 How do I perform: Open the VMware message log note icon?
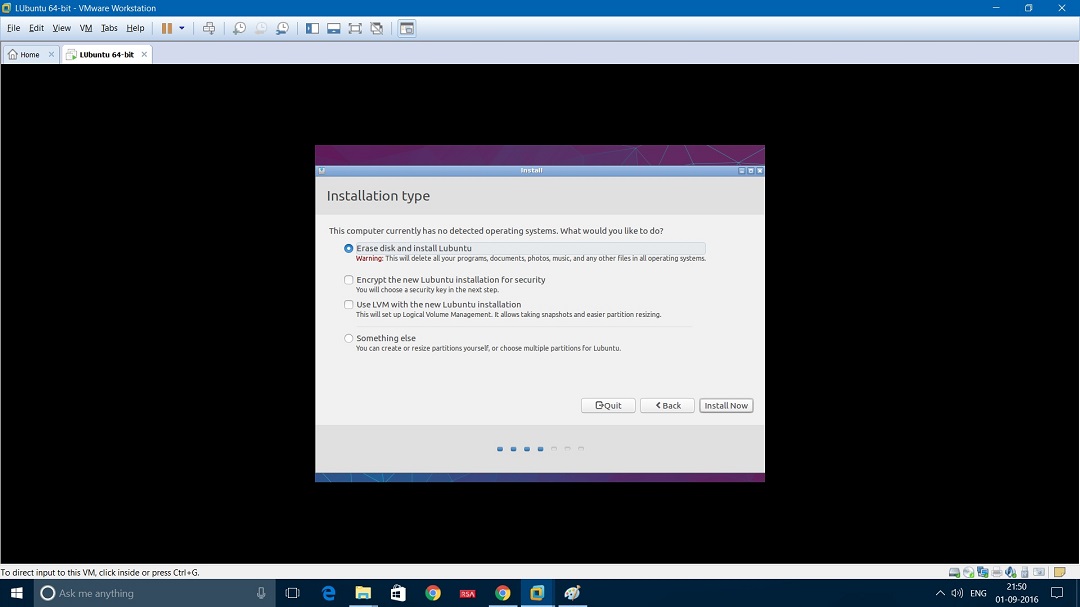1060,573
